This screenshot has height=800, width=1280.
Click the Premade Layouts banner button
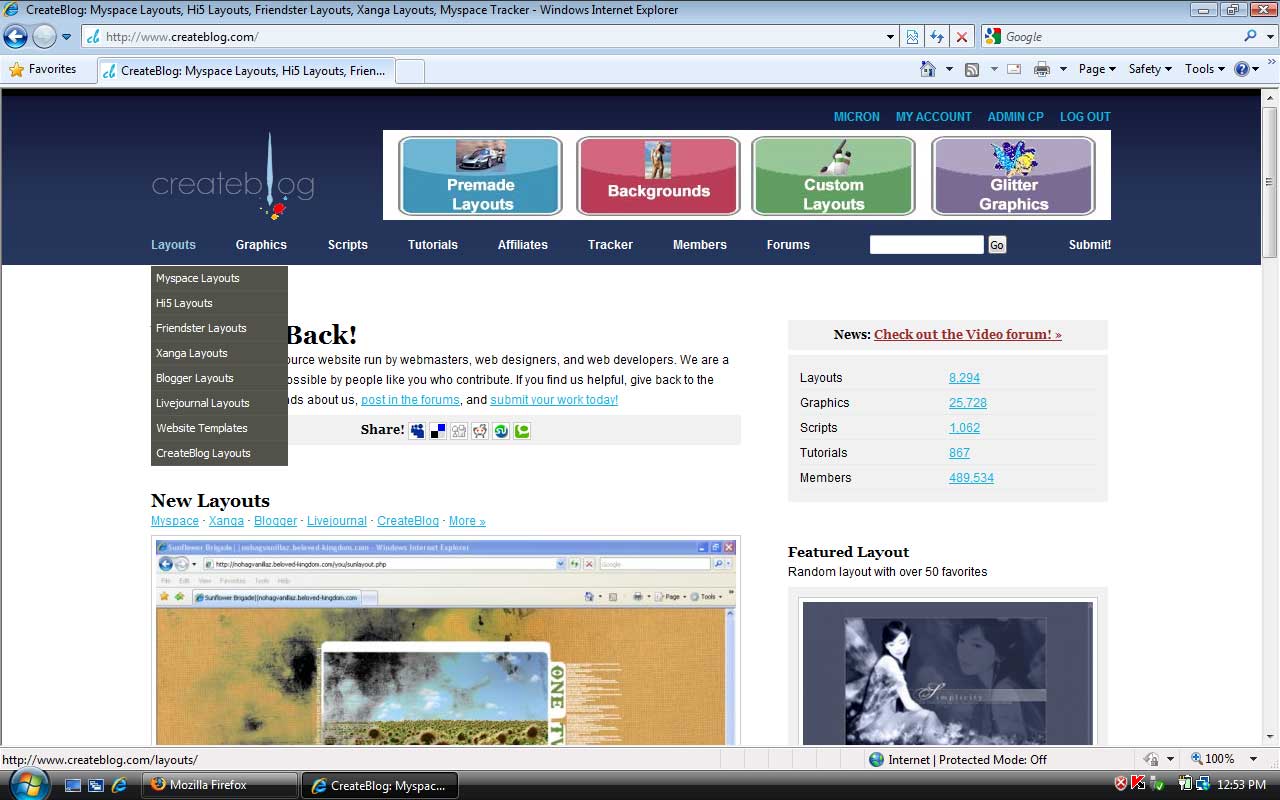[x=480, y=176]
